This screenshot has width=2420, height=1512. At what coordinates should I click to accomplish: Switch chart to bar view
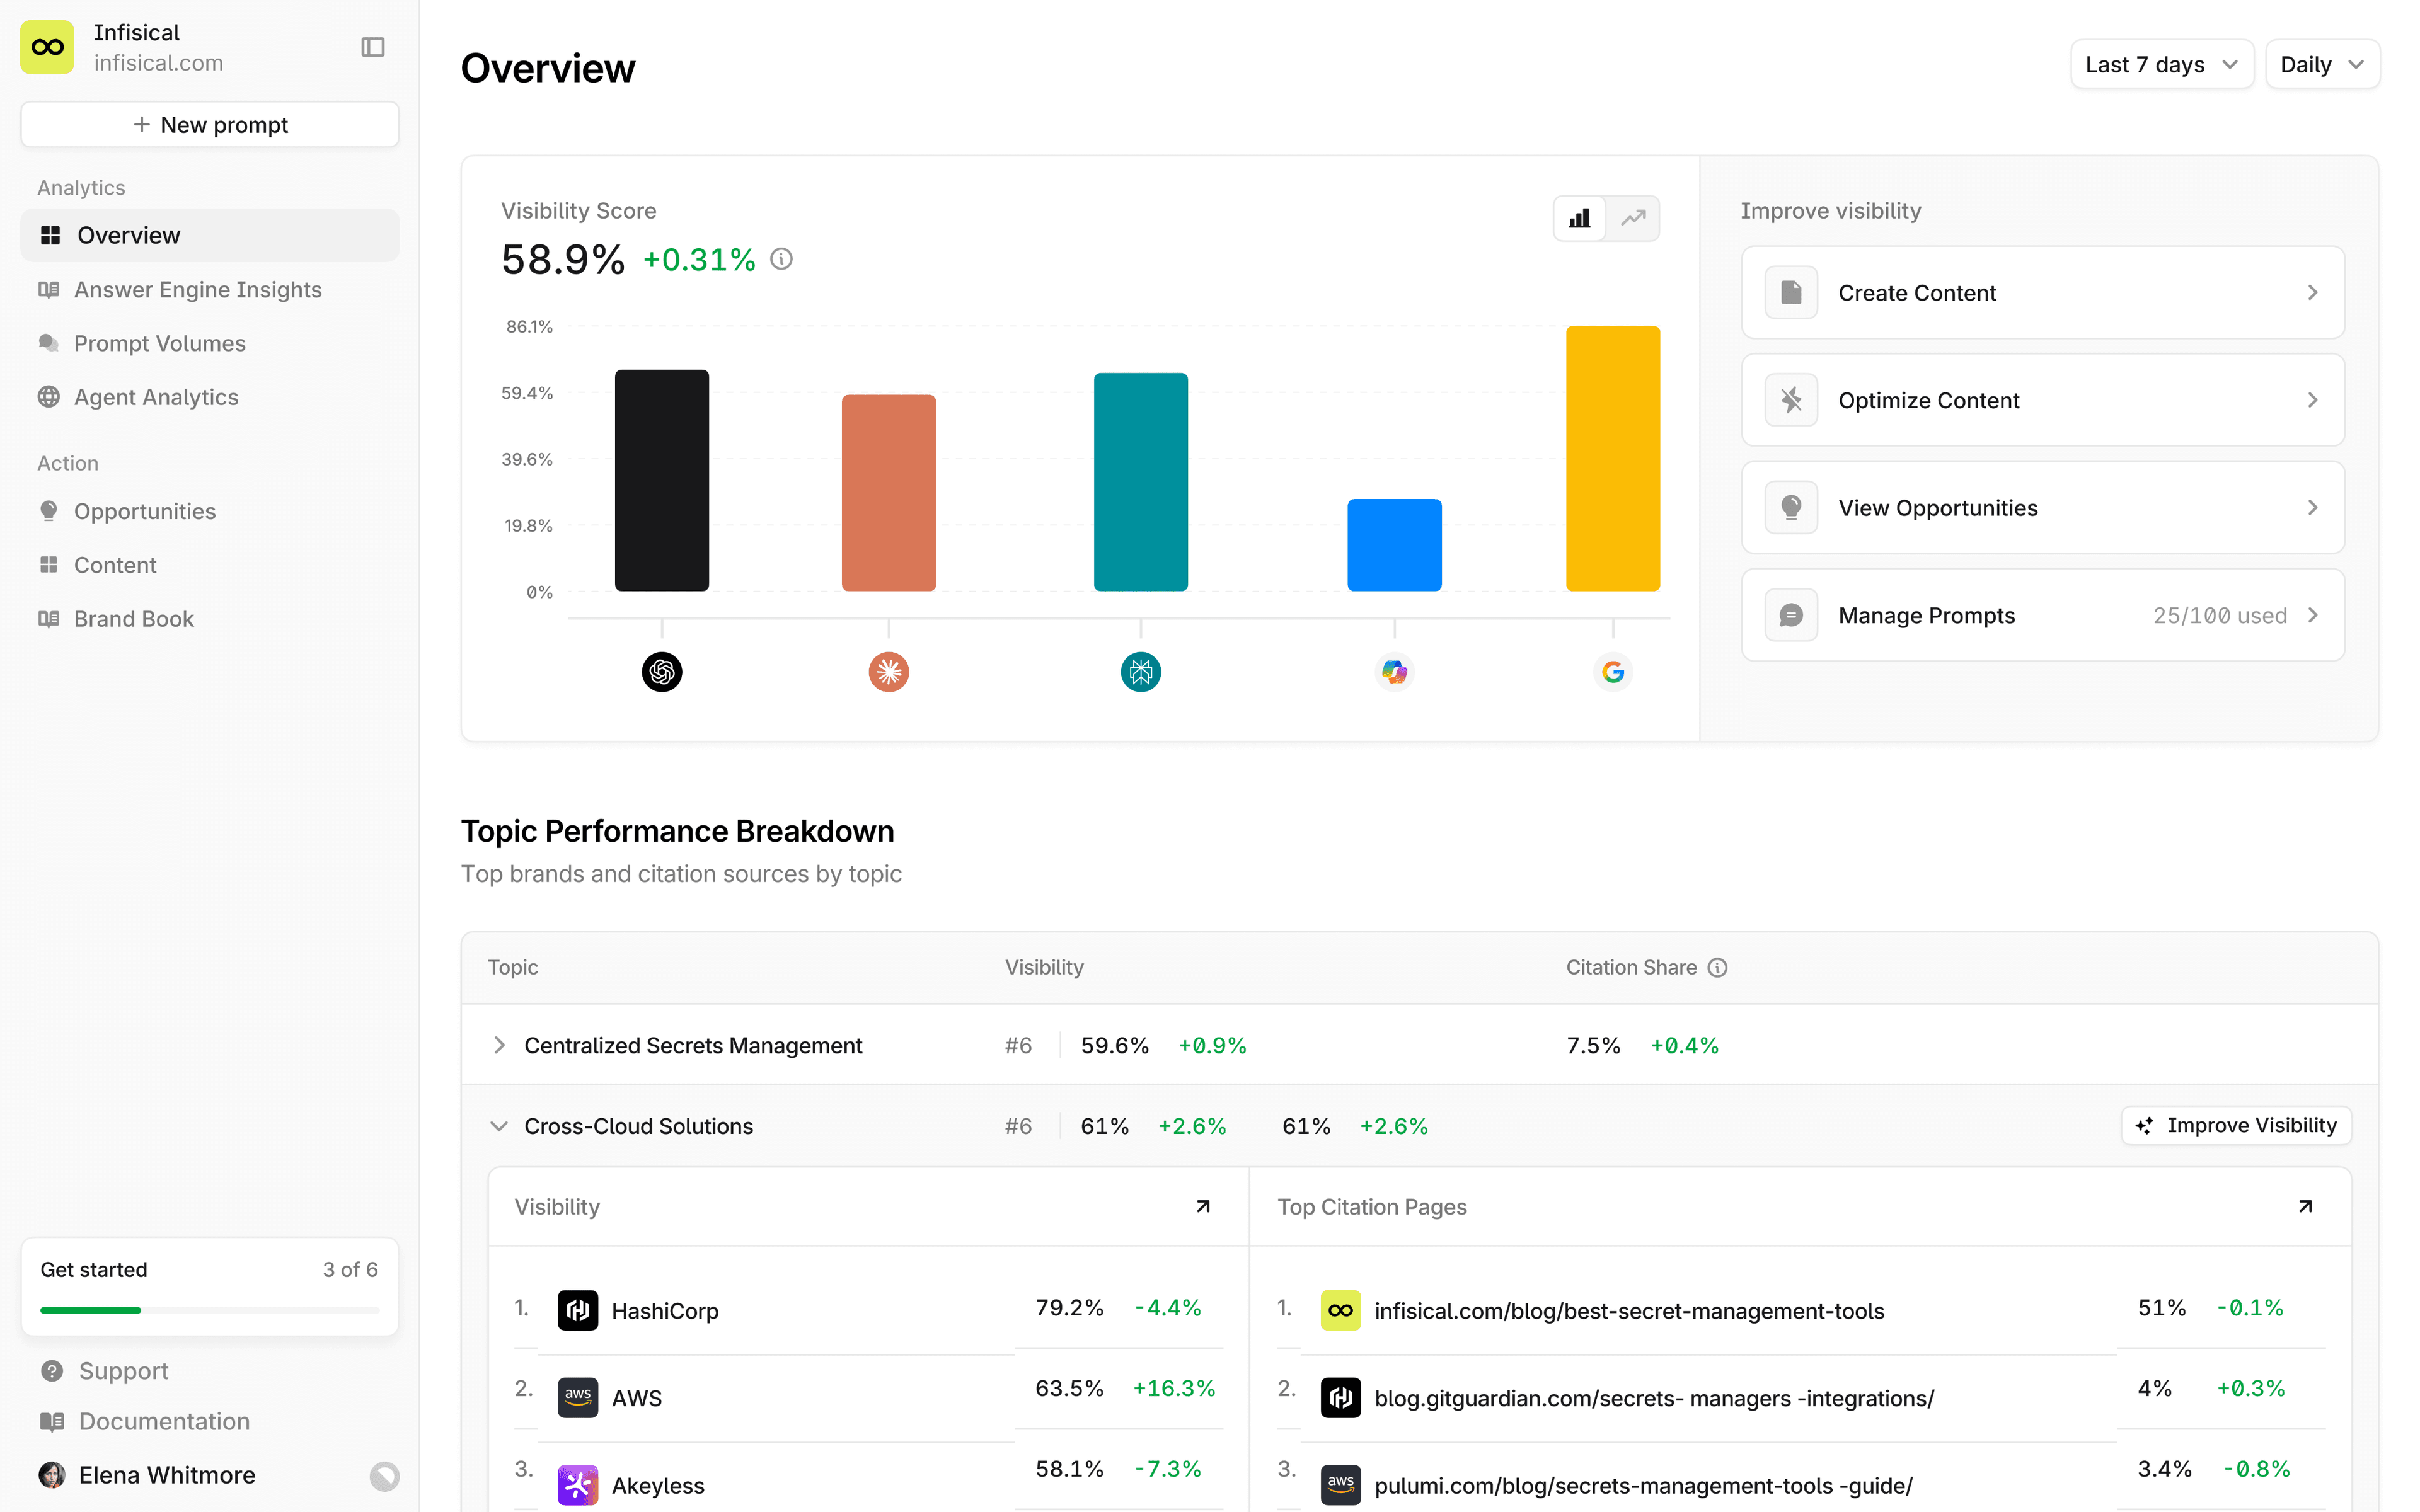(x=1580, y=218)
